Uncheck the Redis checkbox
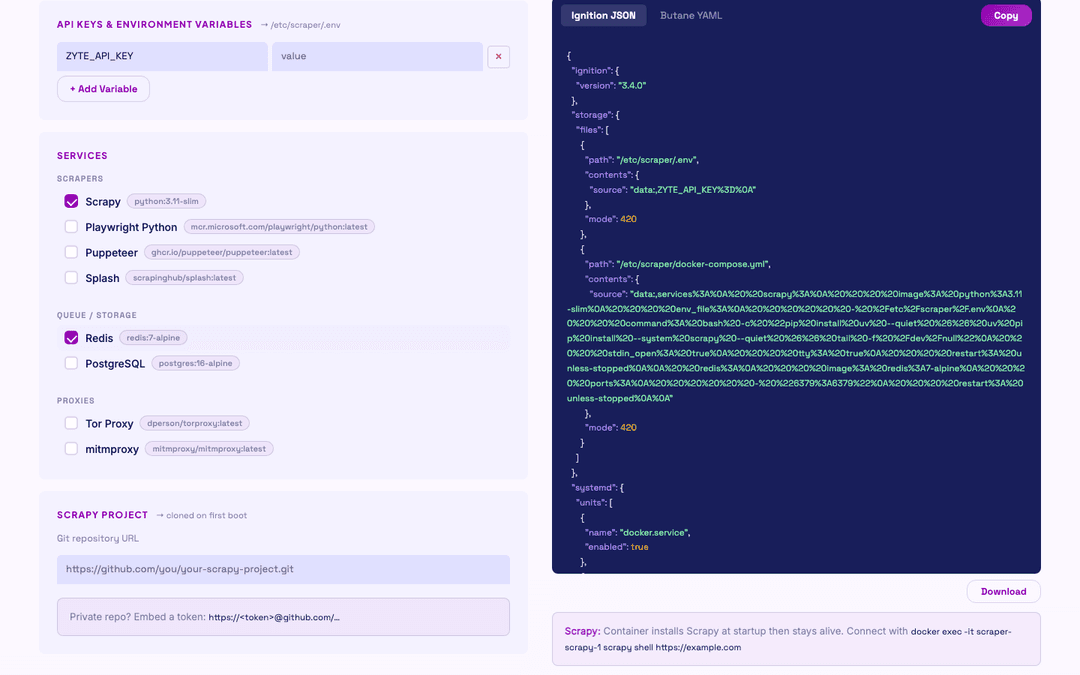Image resolution: width=1080 pixels, height=675 pixels. click(71, 338)
